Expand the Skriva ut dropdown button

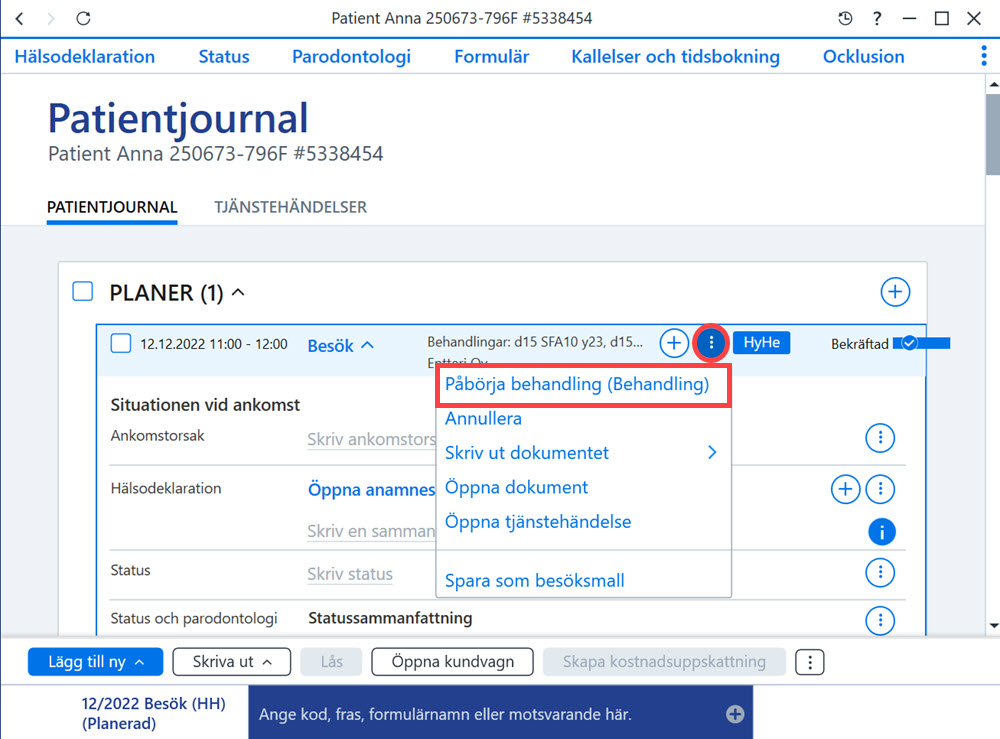[232, 662]
